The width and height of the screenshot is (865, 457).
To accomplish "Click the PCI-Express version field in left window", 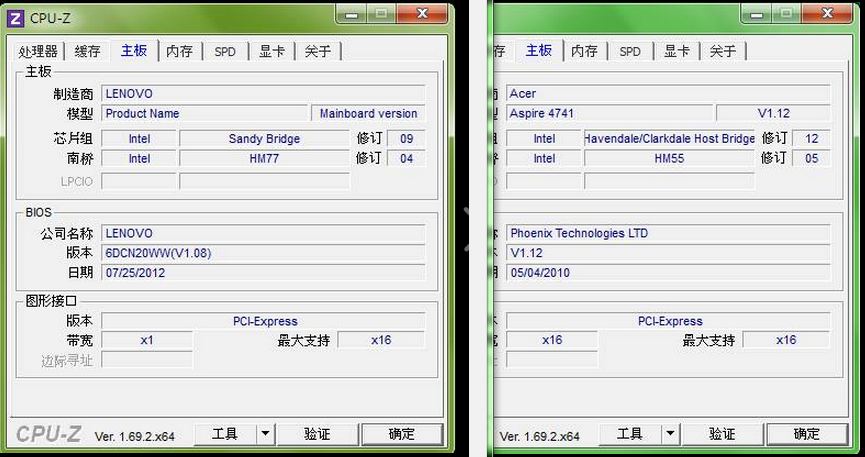I will [263, 321].
